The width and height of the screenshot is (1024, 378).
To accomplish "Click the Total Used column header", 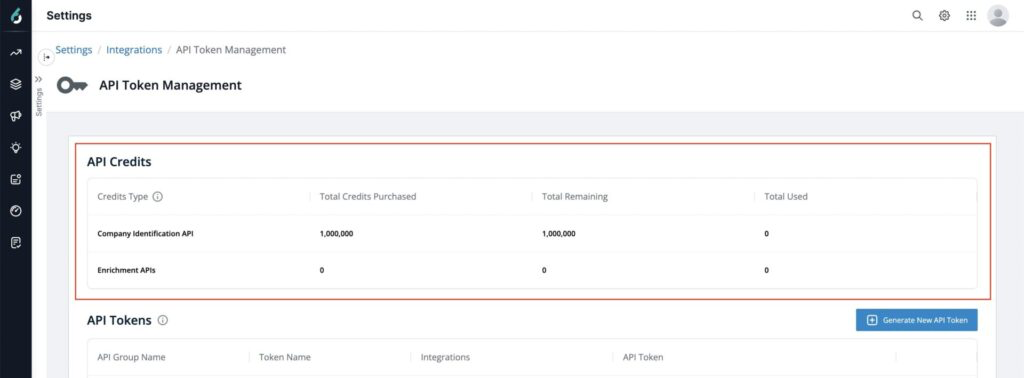I will point(786,197).
